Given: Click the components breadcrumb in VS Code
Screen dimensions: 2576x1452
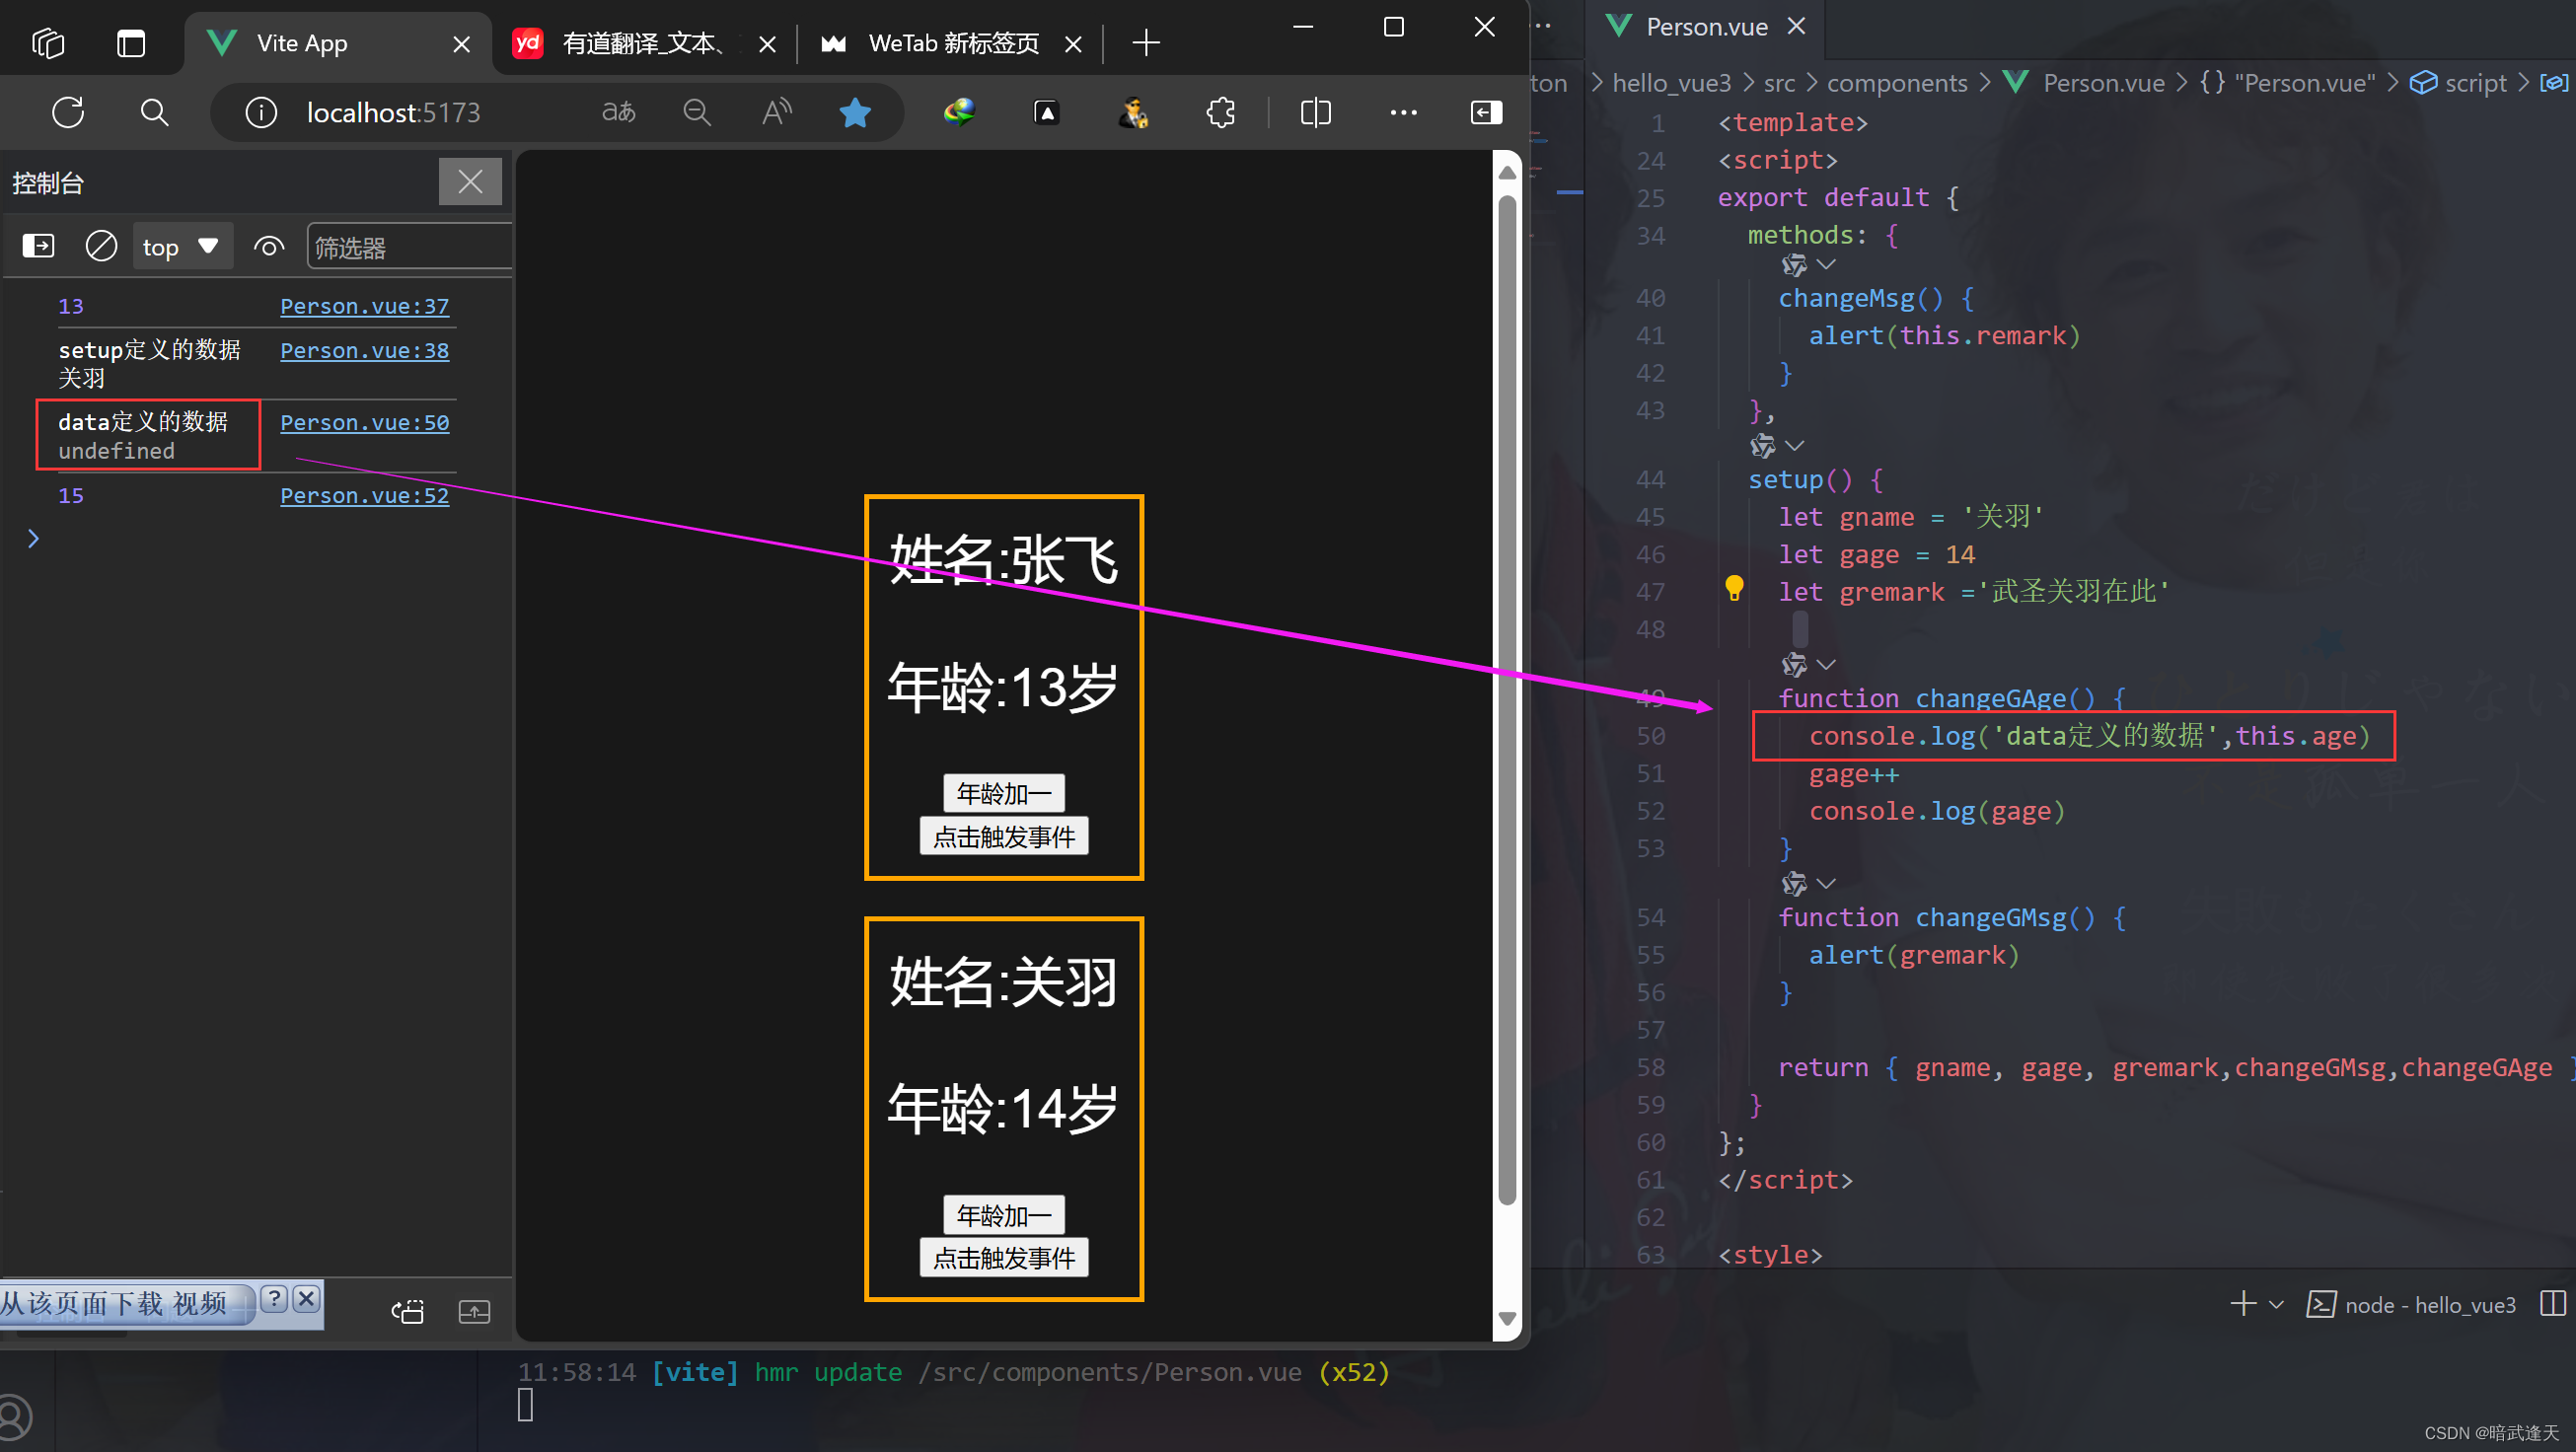Looking at the screenshot, I should pyautogui.click(x=1896, y=83).
